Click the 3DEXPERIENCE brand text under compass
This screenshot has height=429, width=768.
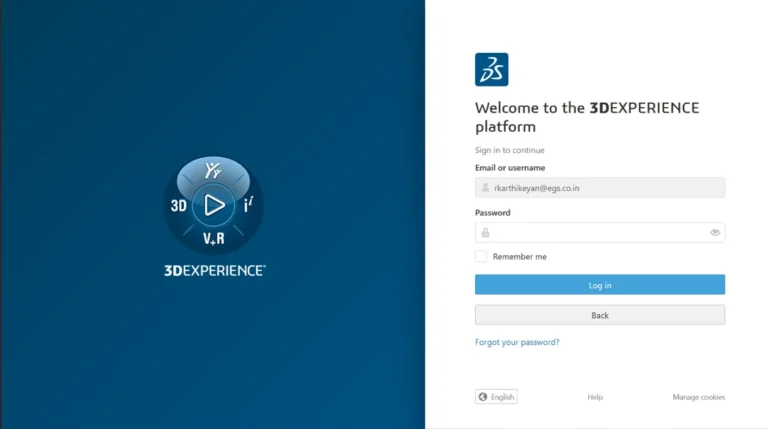(x=215, y=271)
